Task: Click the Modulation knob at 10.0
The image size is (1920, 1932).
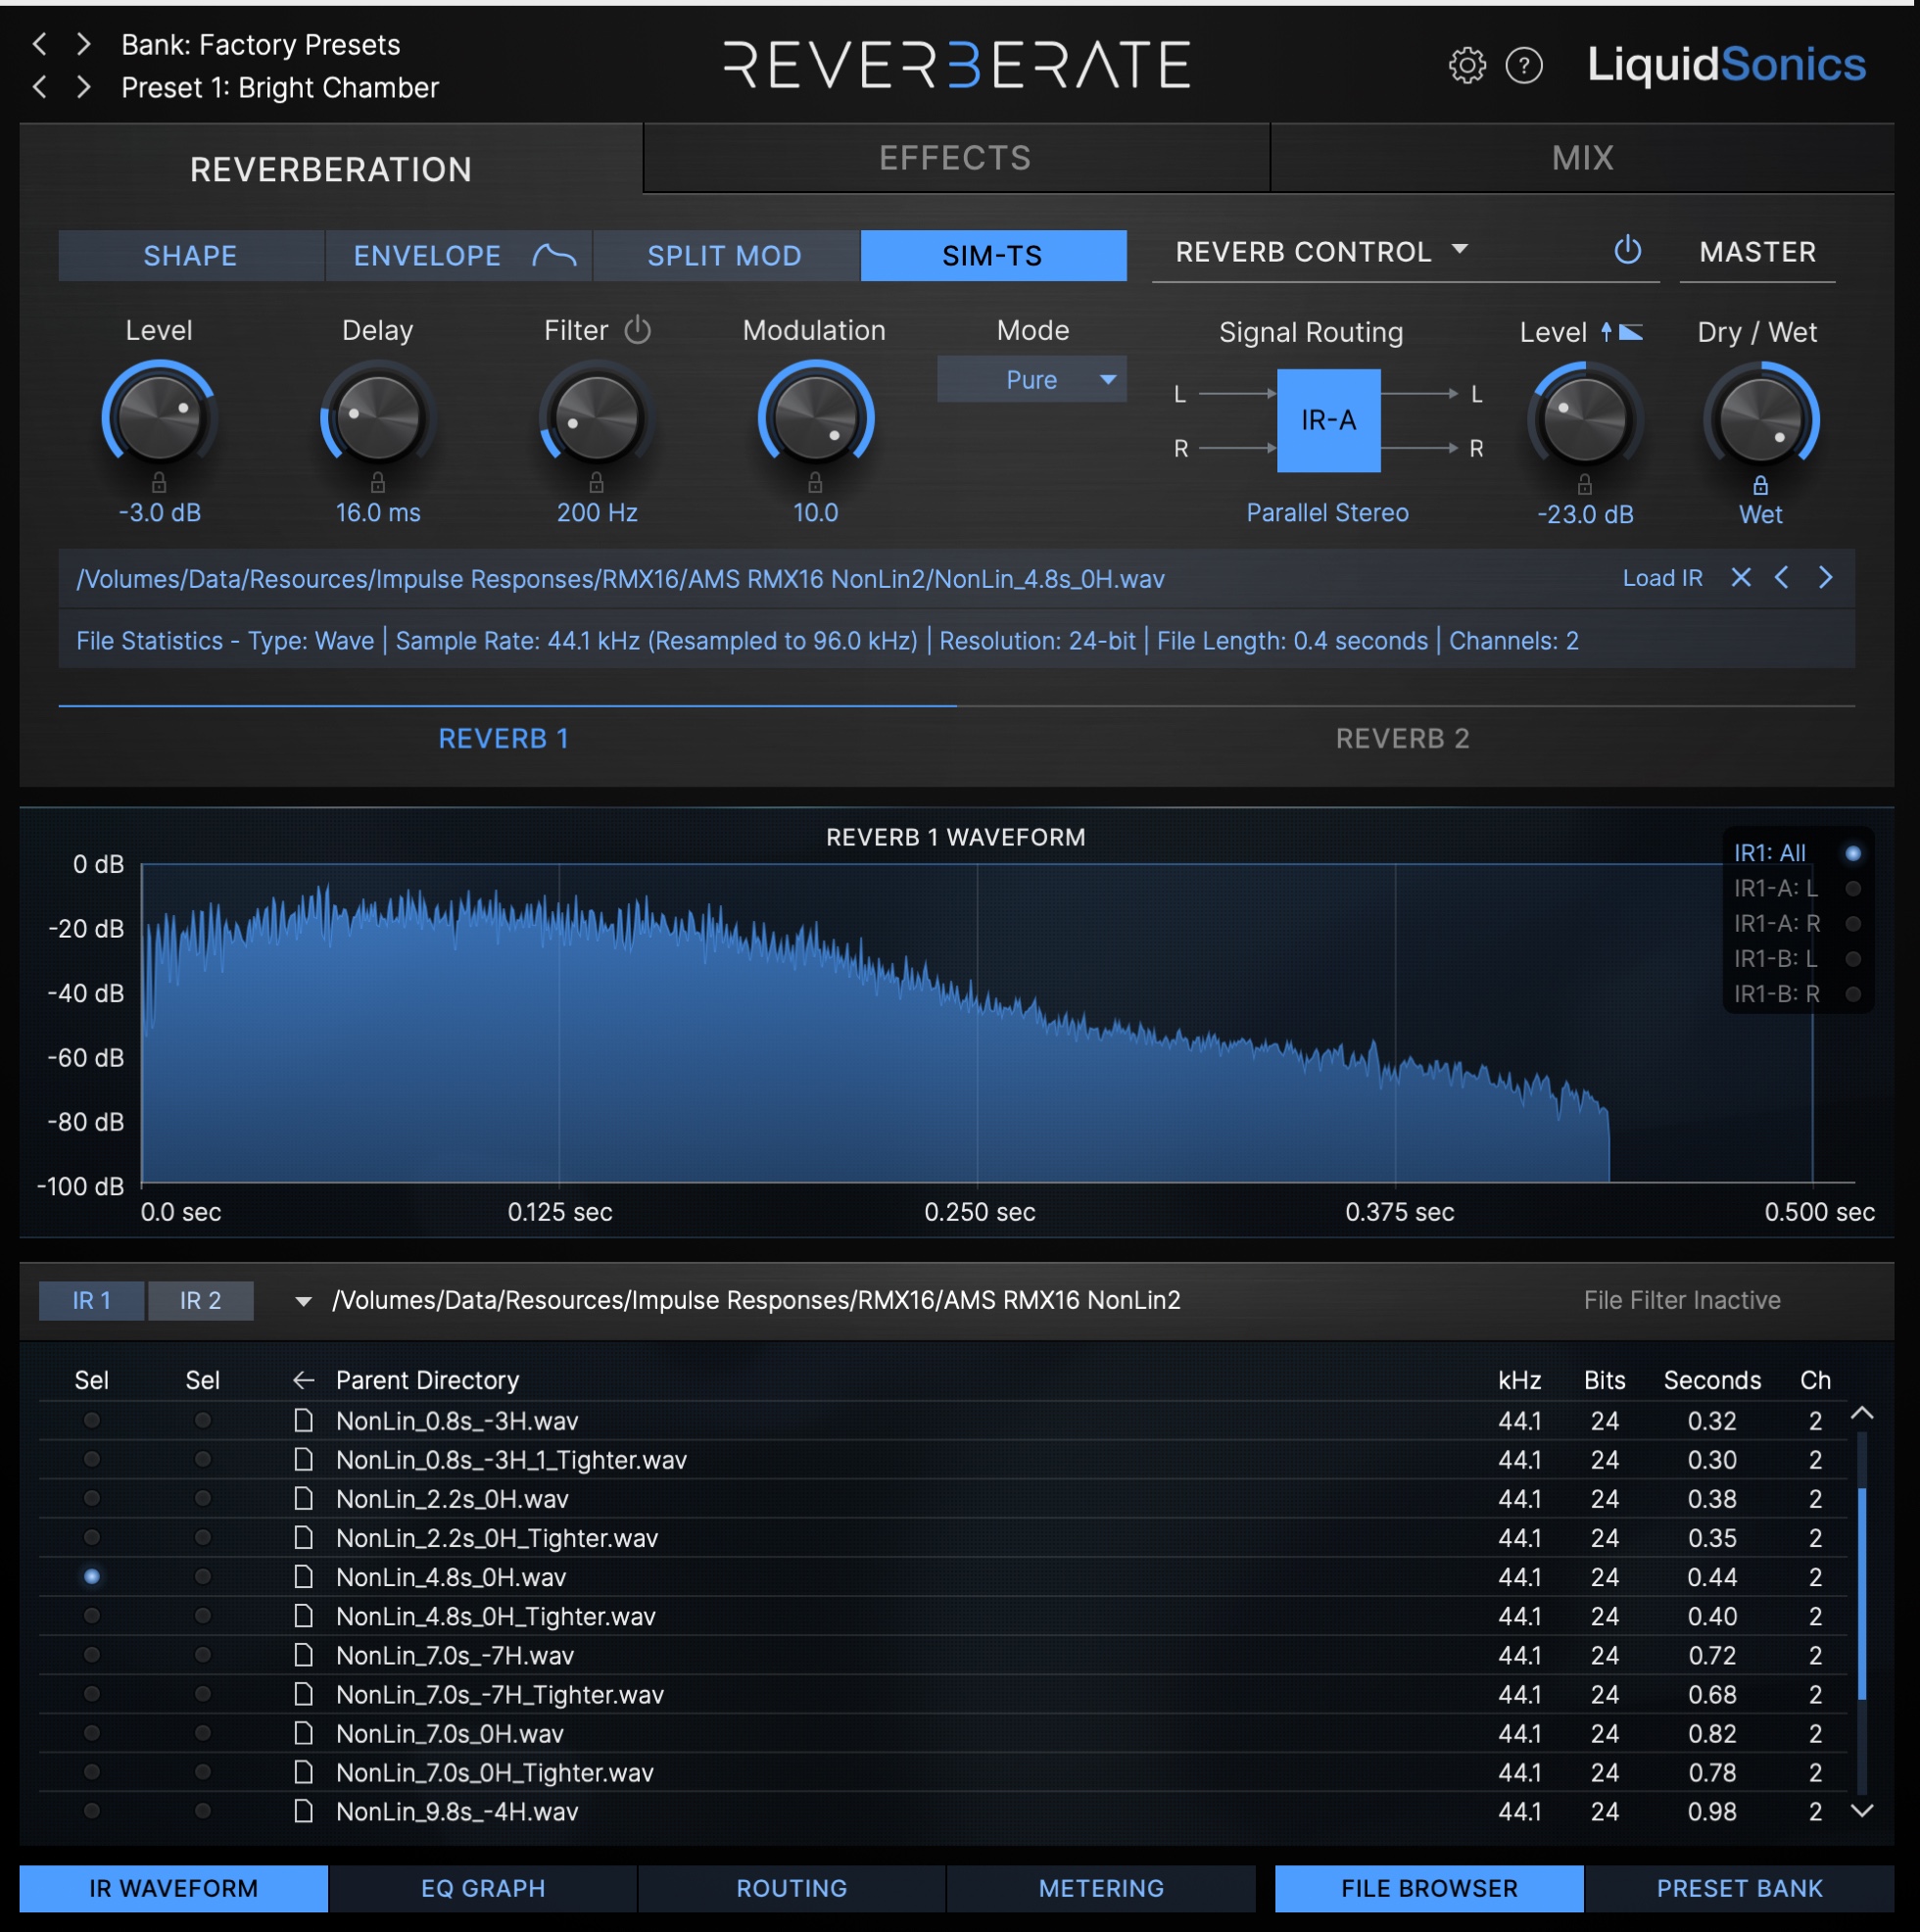Action: click(815, 416)
